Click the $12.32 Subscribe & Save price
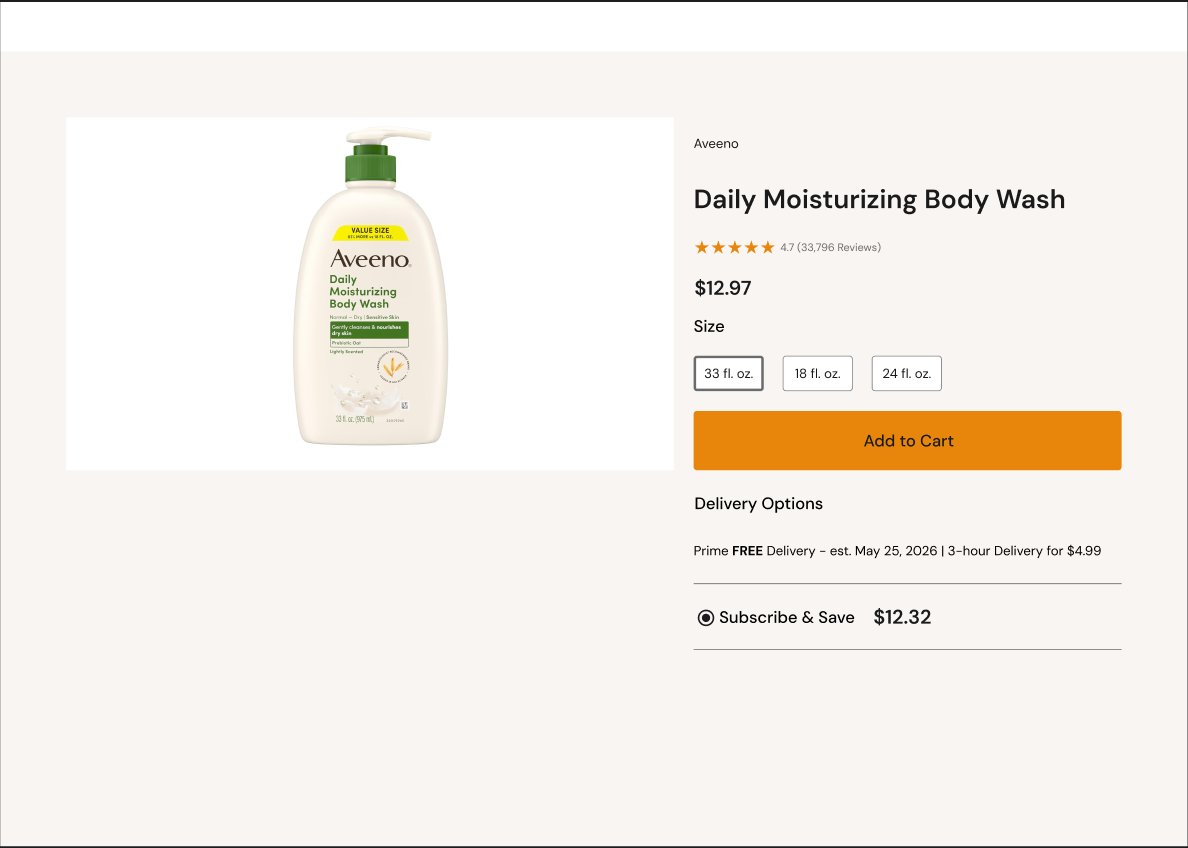 pos(902,617)
